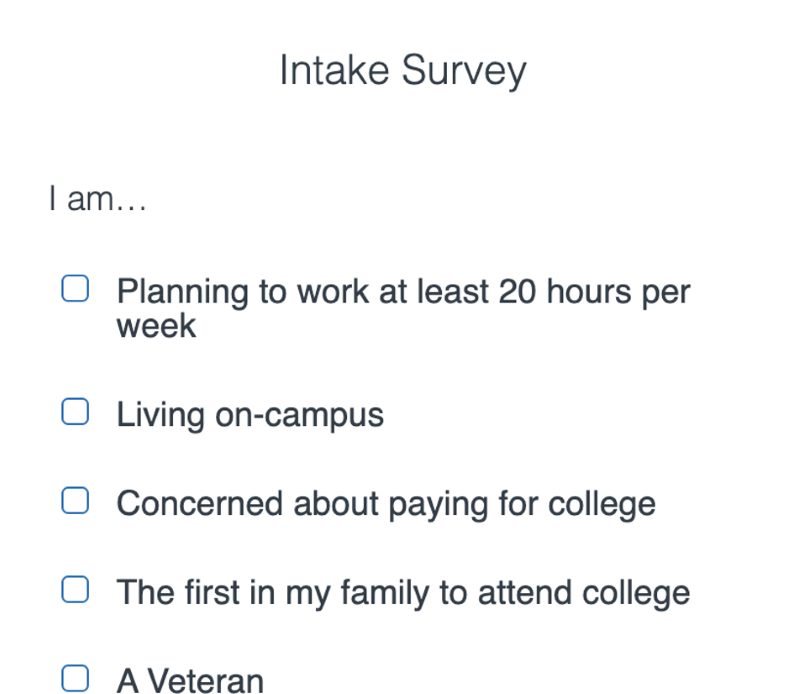Select the 'first in my family' checkbox
This screenshot has width=800, height=694.
point(75,589)
